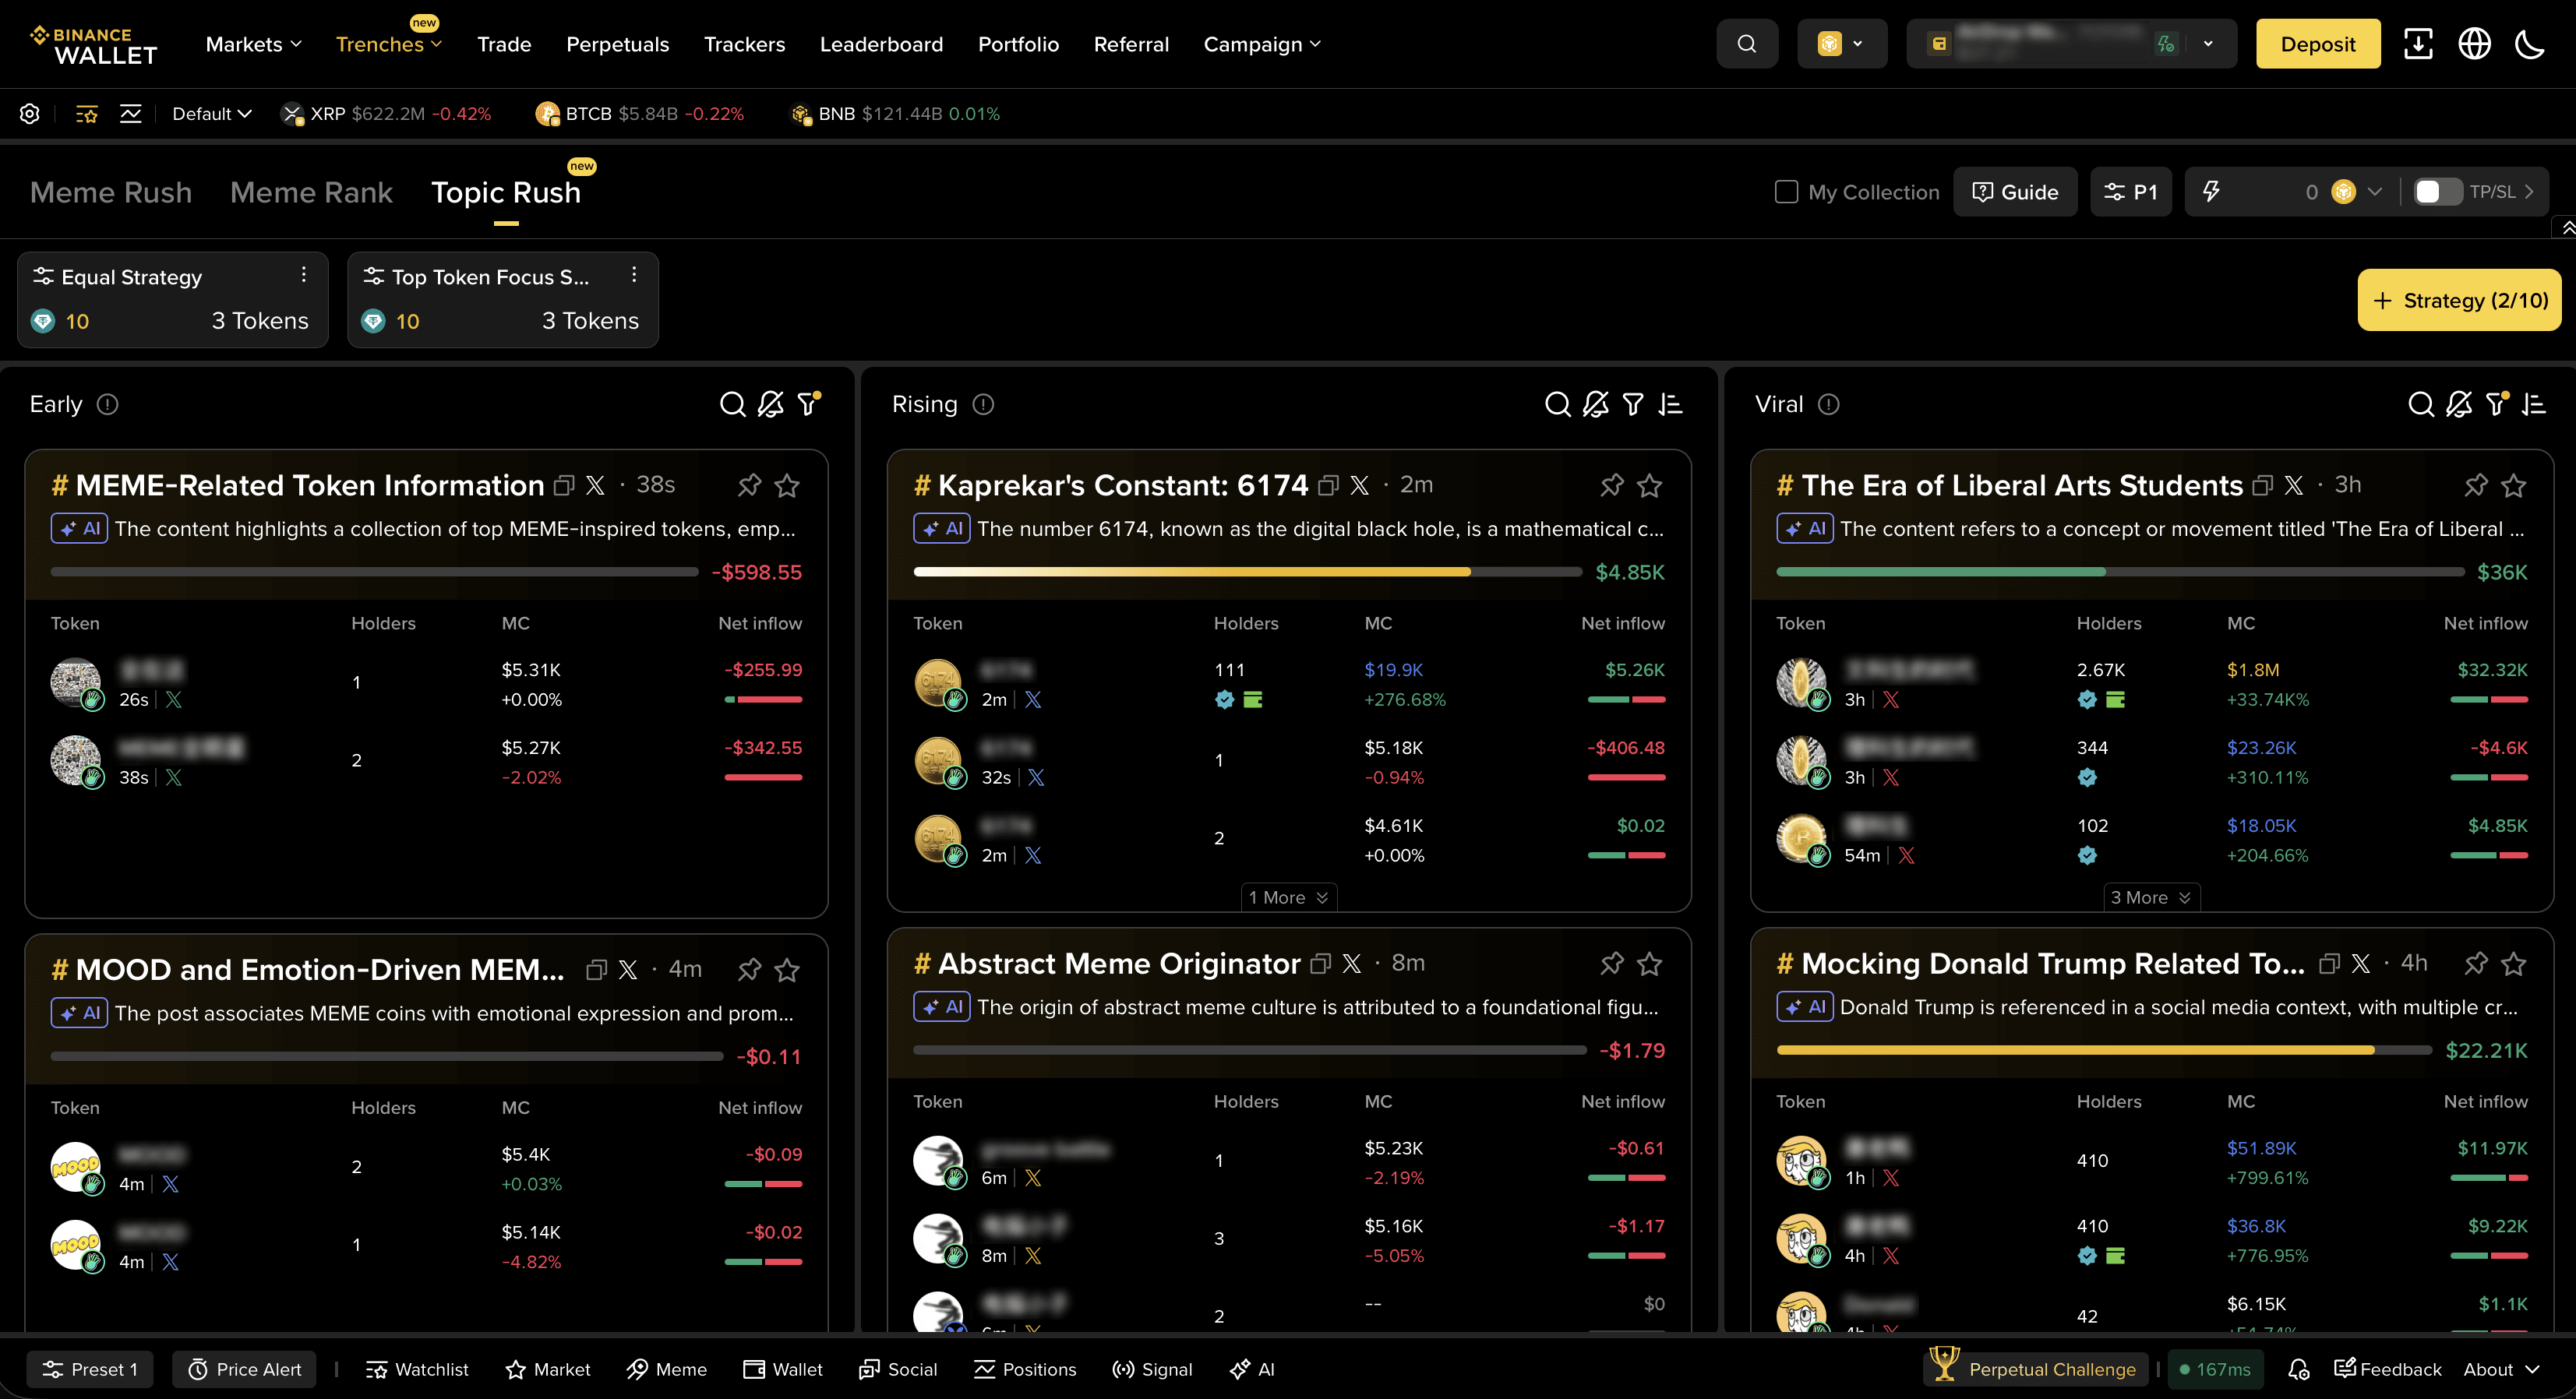Open settings gear in ticker bar
2576x1399 pixels.
(30, 114)
